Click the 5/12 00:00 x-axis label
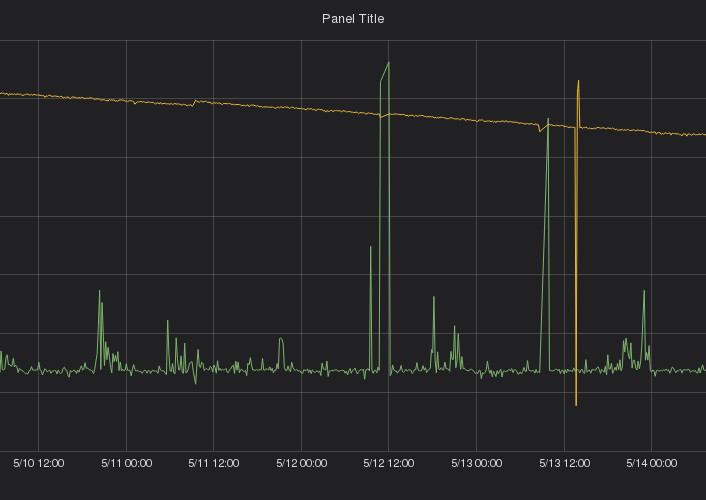706x500 pixels. click(x=302, y=463)
